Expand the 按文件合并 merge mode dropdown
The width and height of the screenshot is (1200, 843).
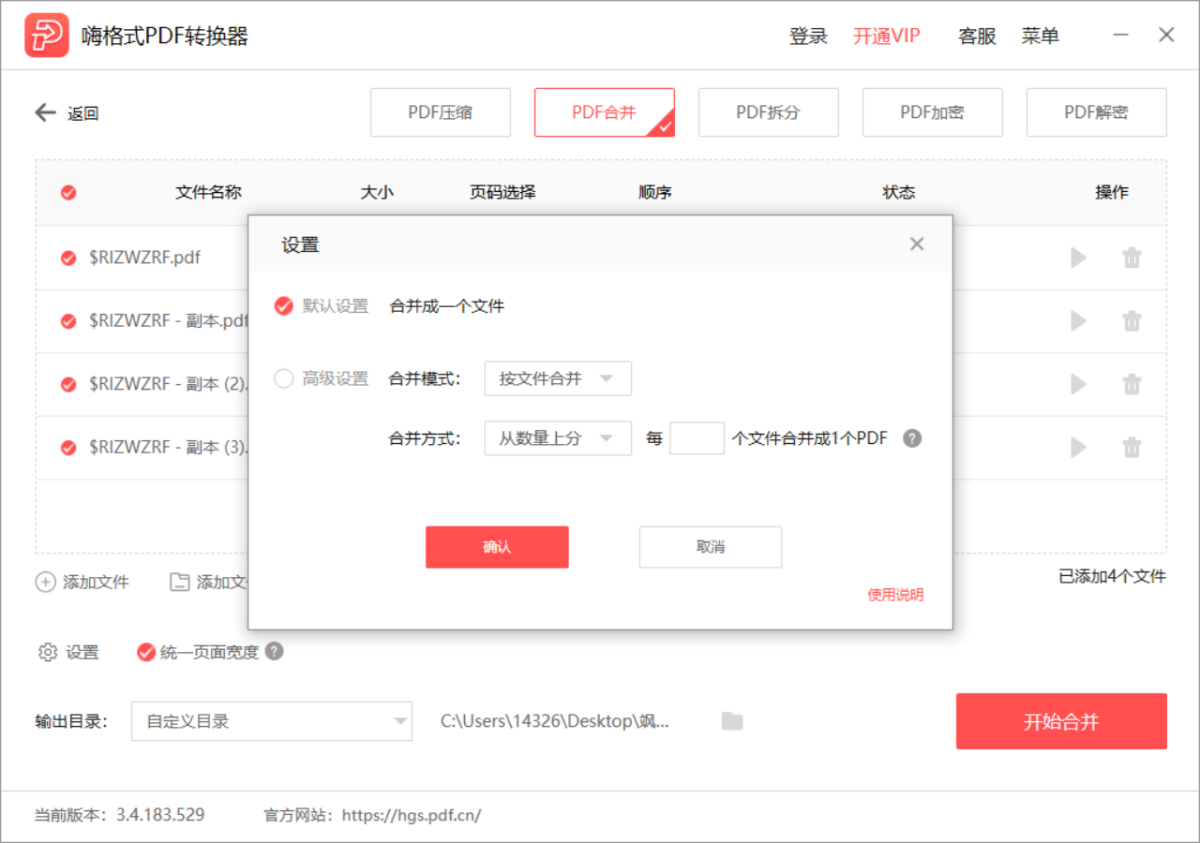557,379
